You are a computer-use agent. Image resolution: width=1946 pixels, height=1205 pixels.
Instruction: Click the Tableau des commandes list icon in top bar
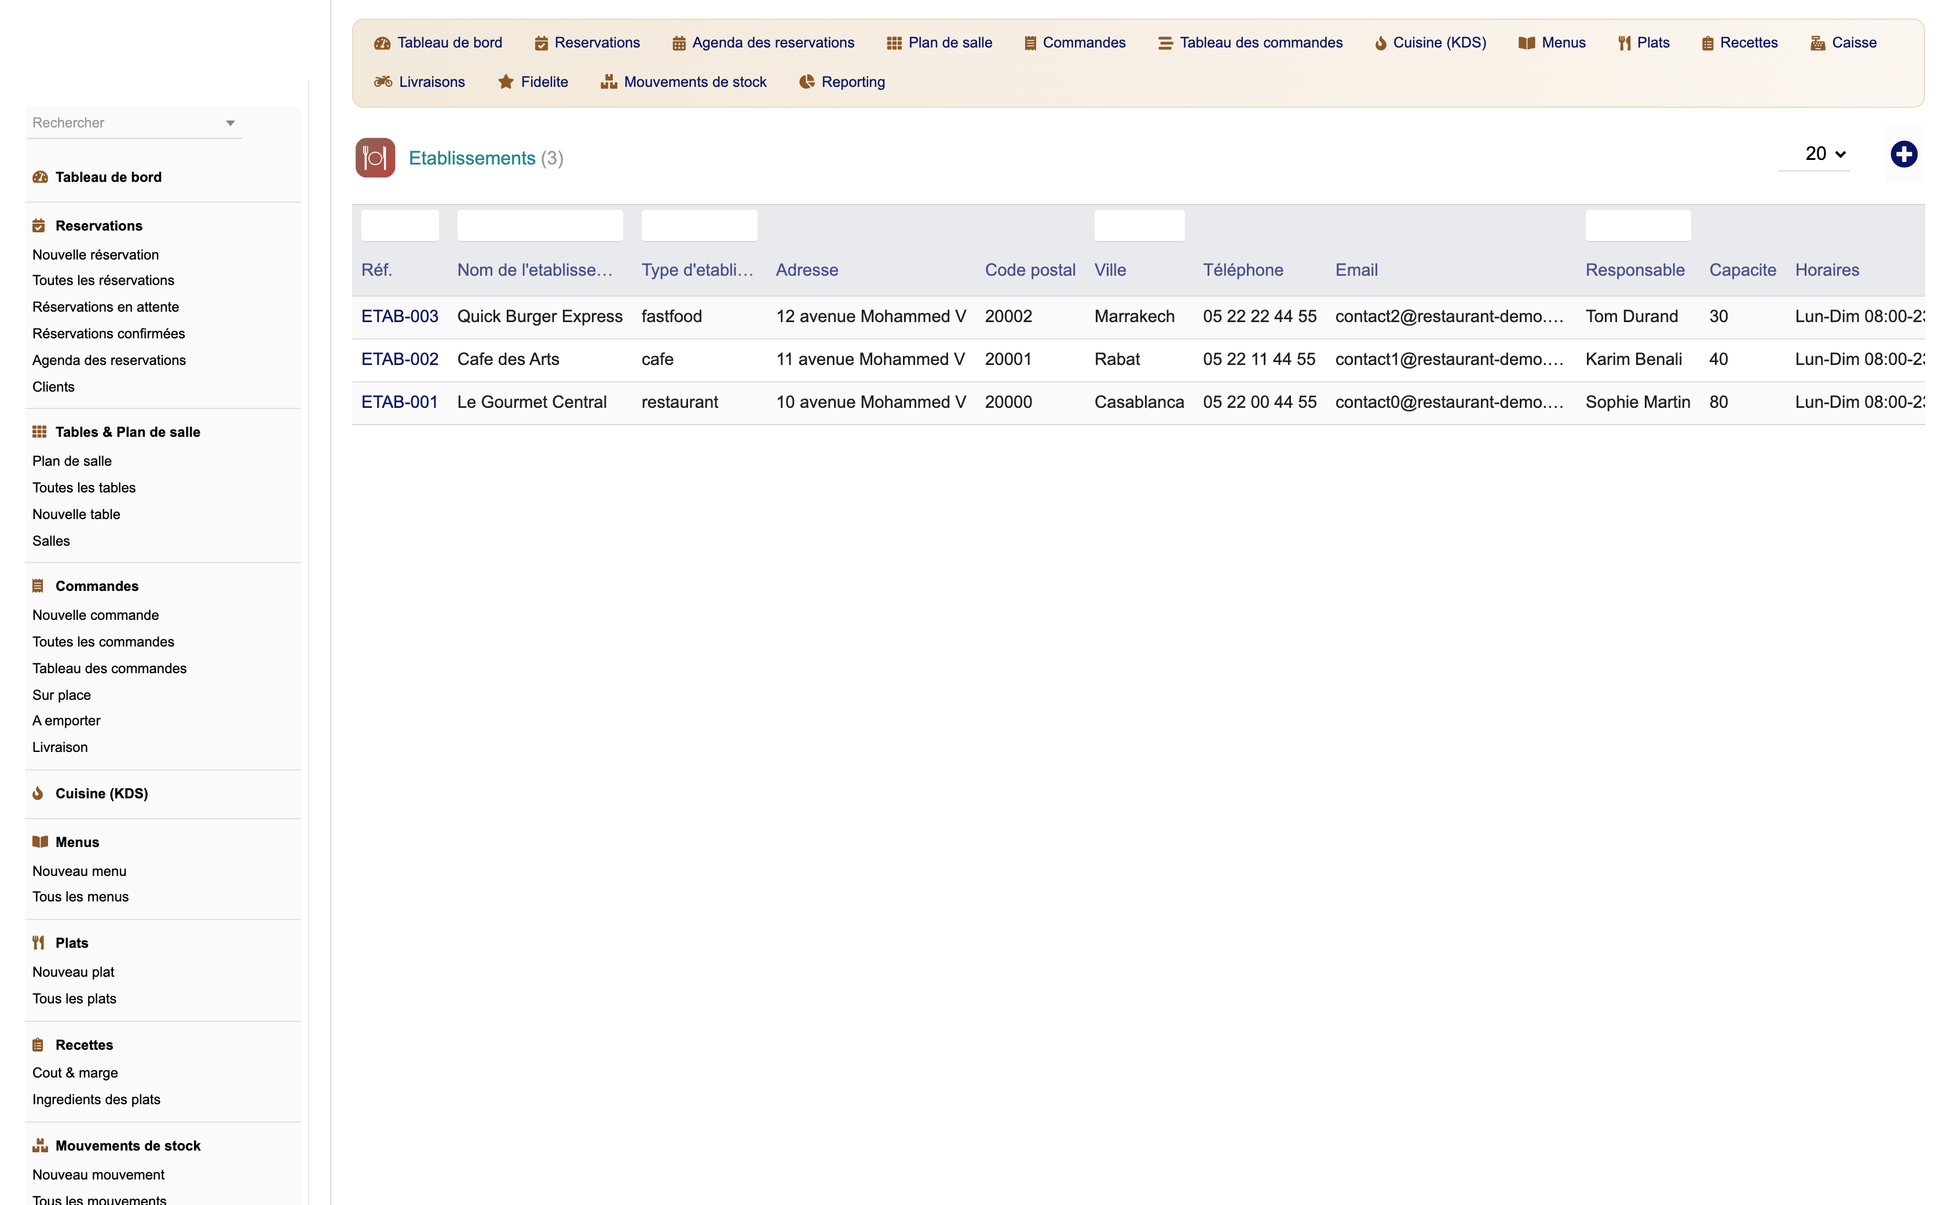1165,43
